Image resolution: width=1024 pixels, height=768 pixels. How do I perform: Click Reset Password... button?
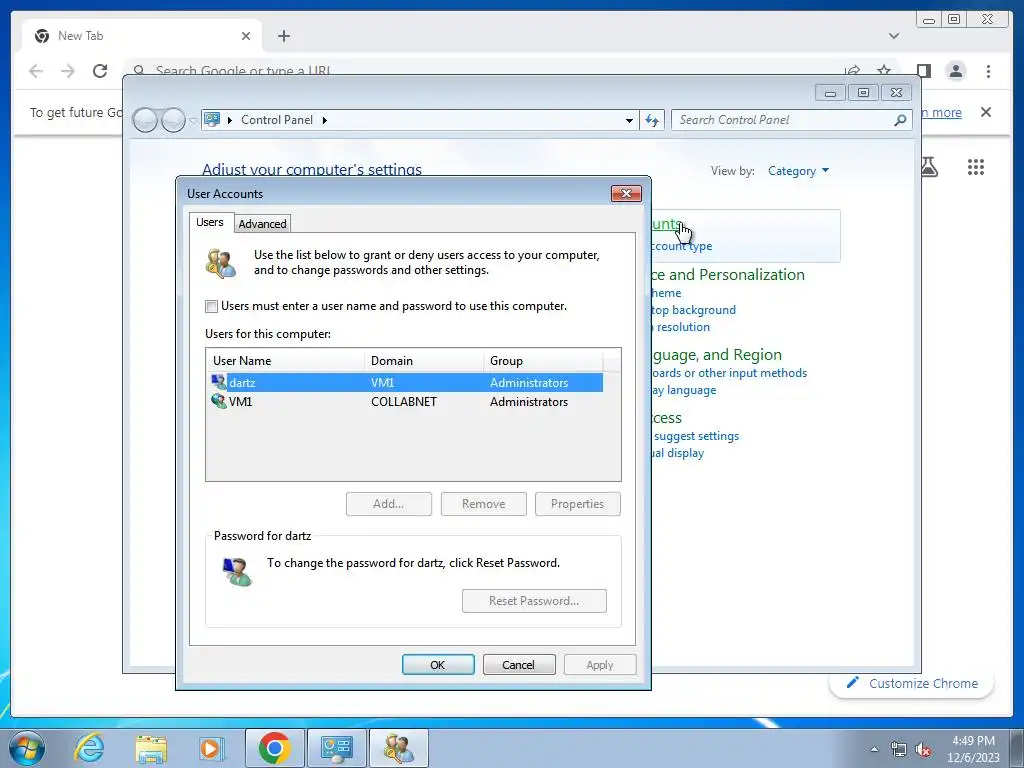[x=534, y=601]
